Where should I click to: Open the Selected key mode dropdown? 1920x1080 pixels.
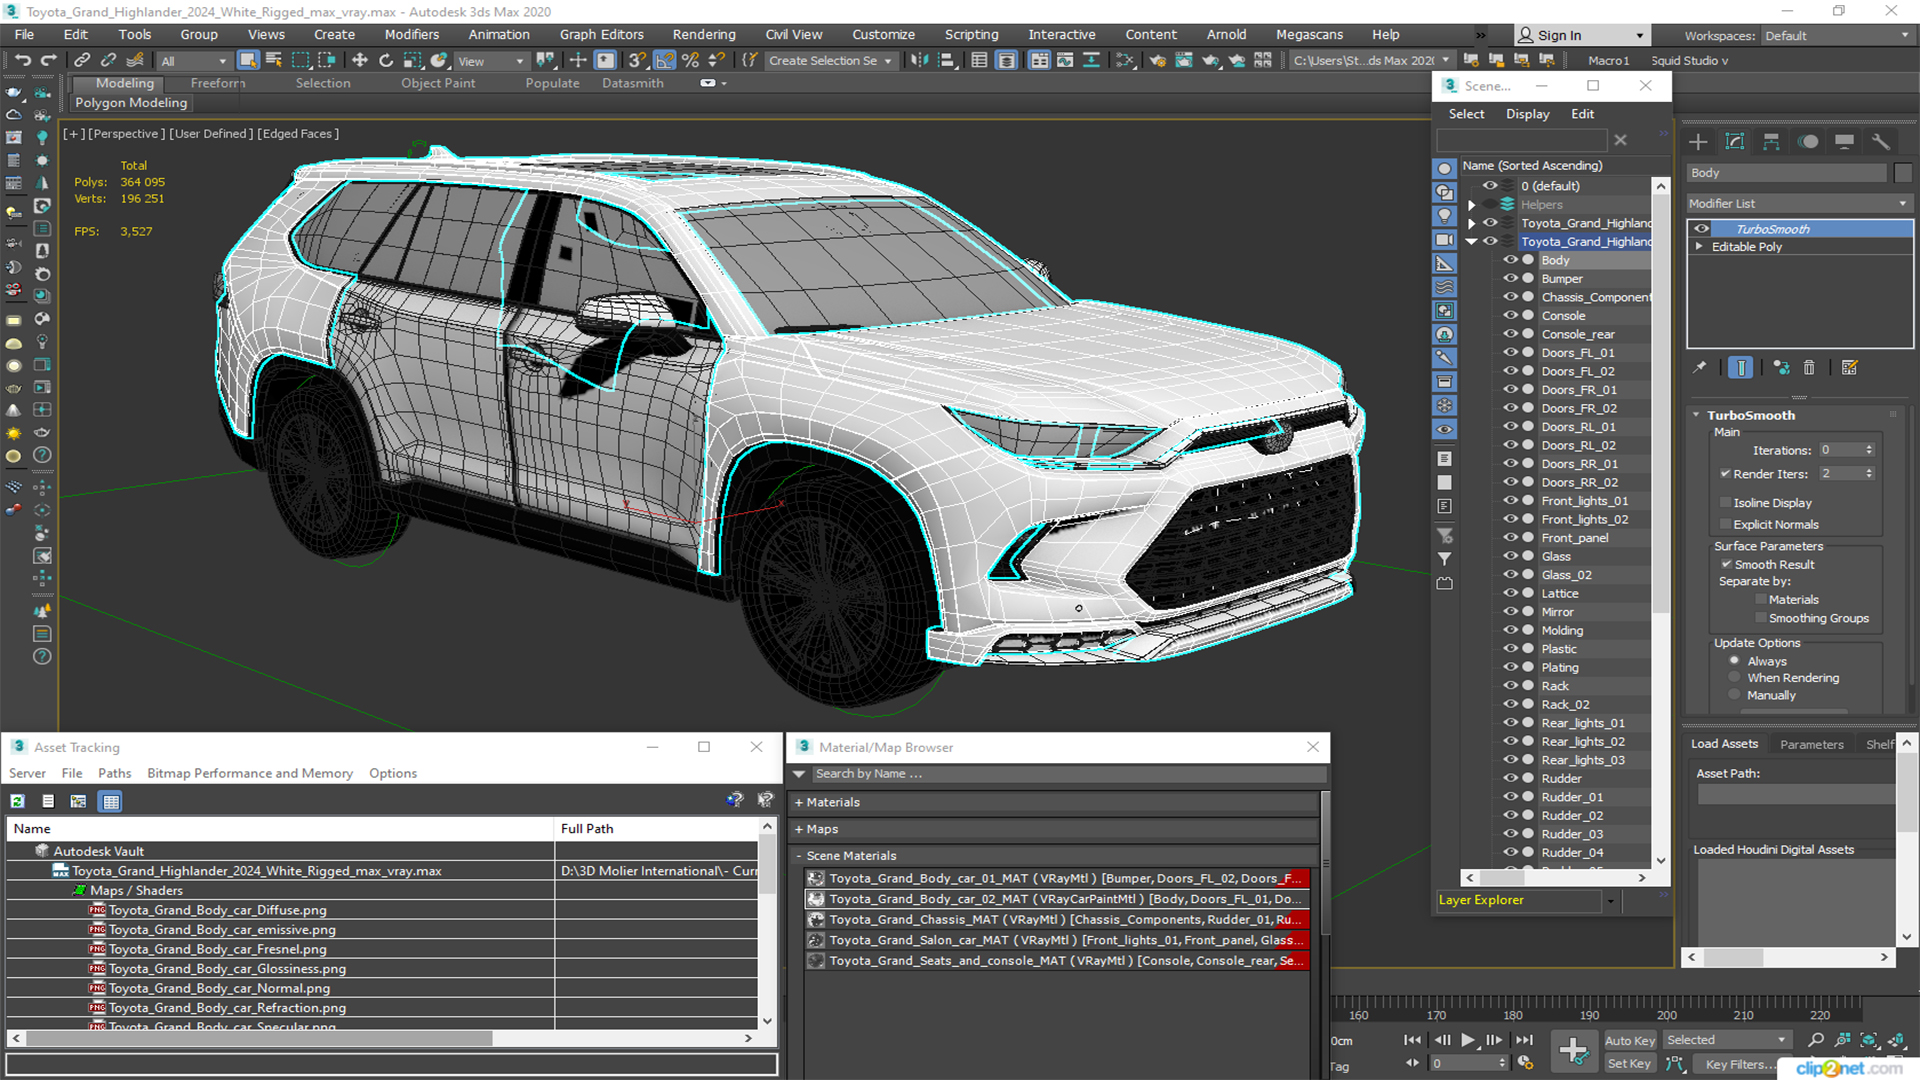point(1727,1040)
